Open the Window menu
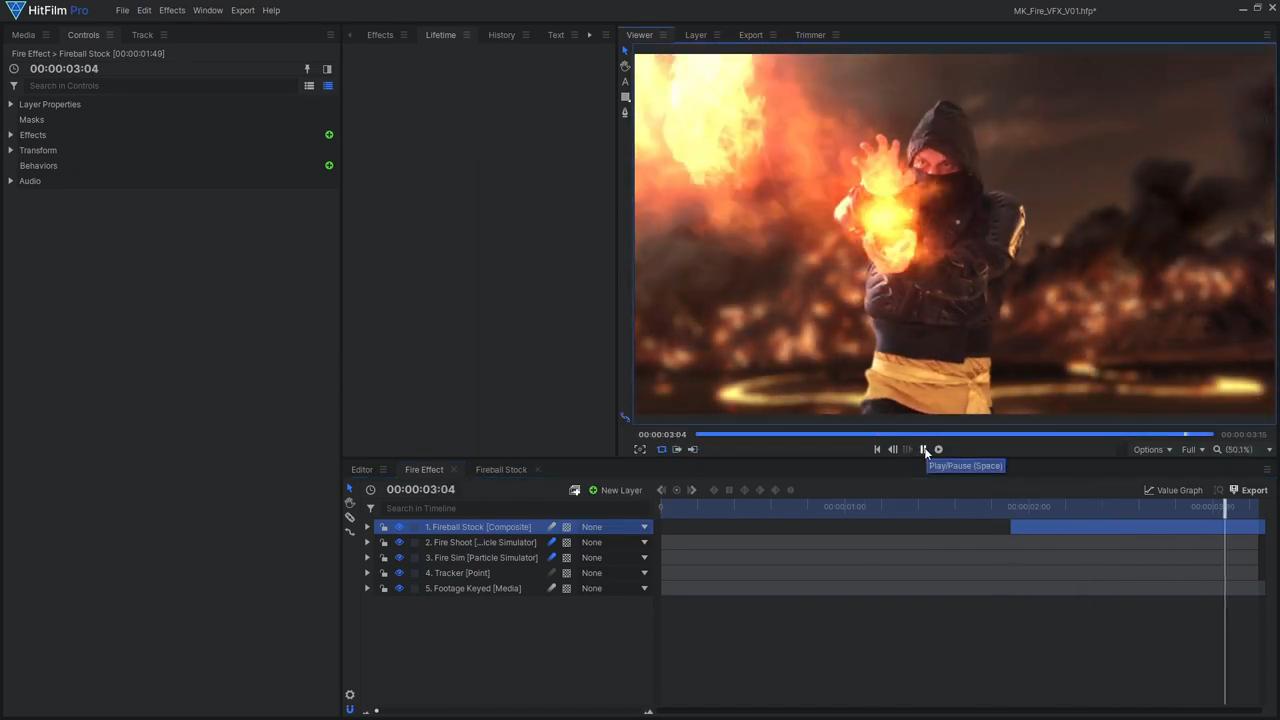Screen dimensions: 1280x720 pos(208,10)
